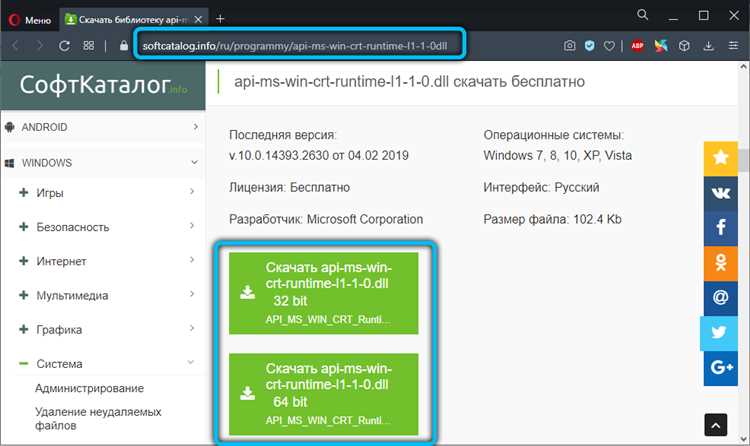Image resolution: width=750 pixels, height=446 pixels.
Task: Select the Размер файла: 102.4 Kb text
Action: coord(552,219)
